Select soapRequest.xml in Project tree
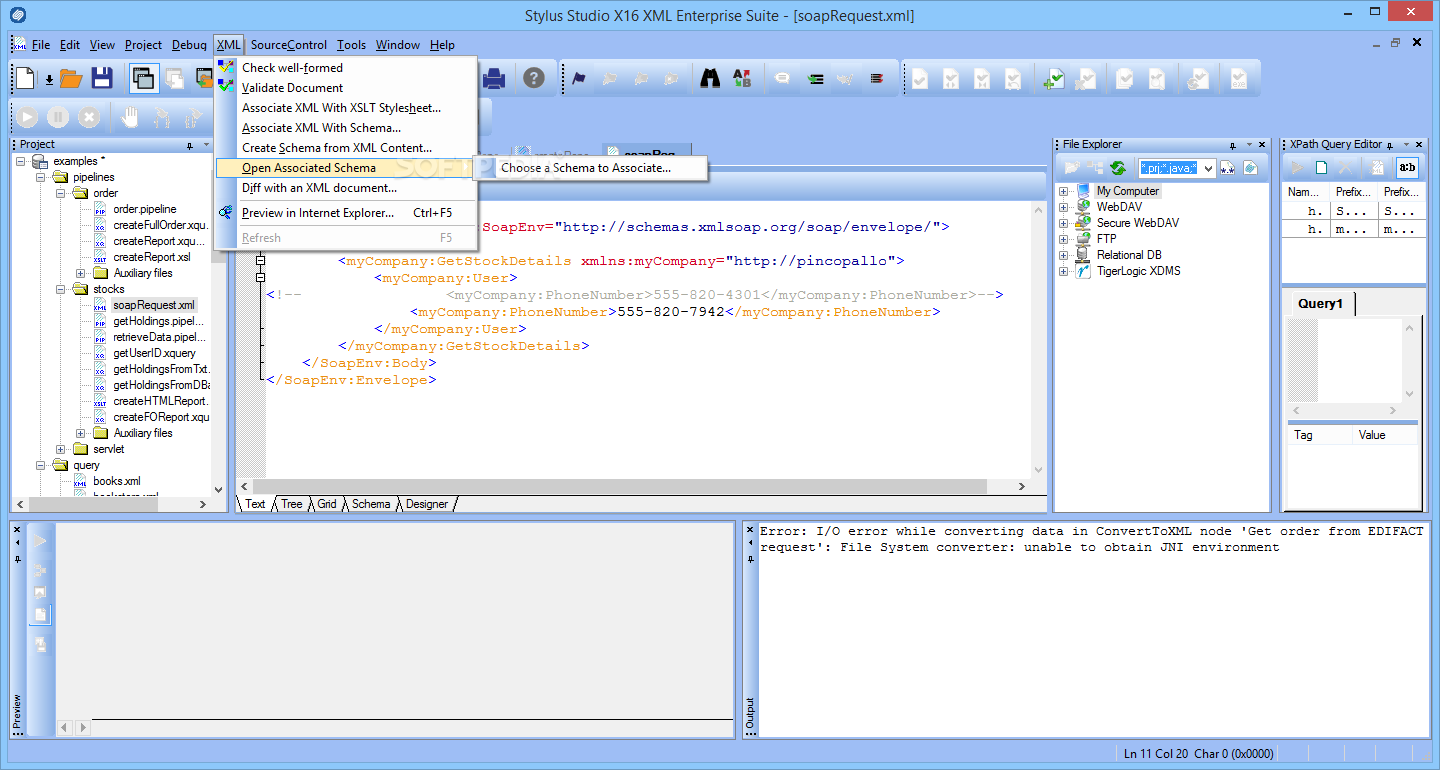 pyautogui.click(x=153, y=305)
